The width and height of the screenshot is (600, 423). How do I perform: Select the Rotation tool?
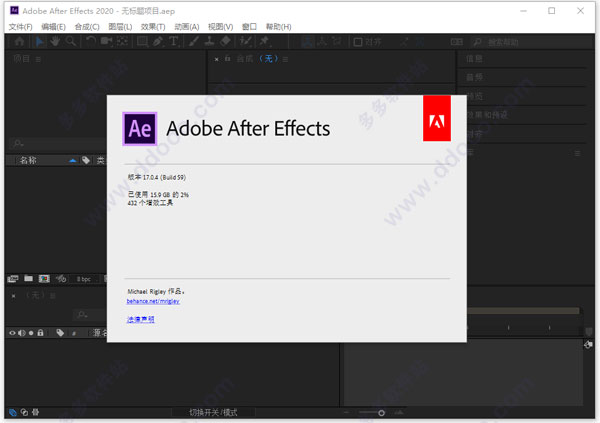pos(91,41)
